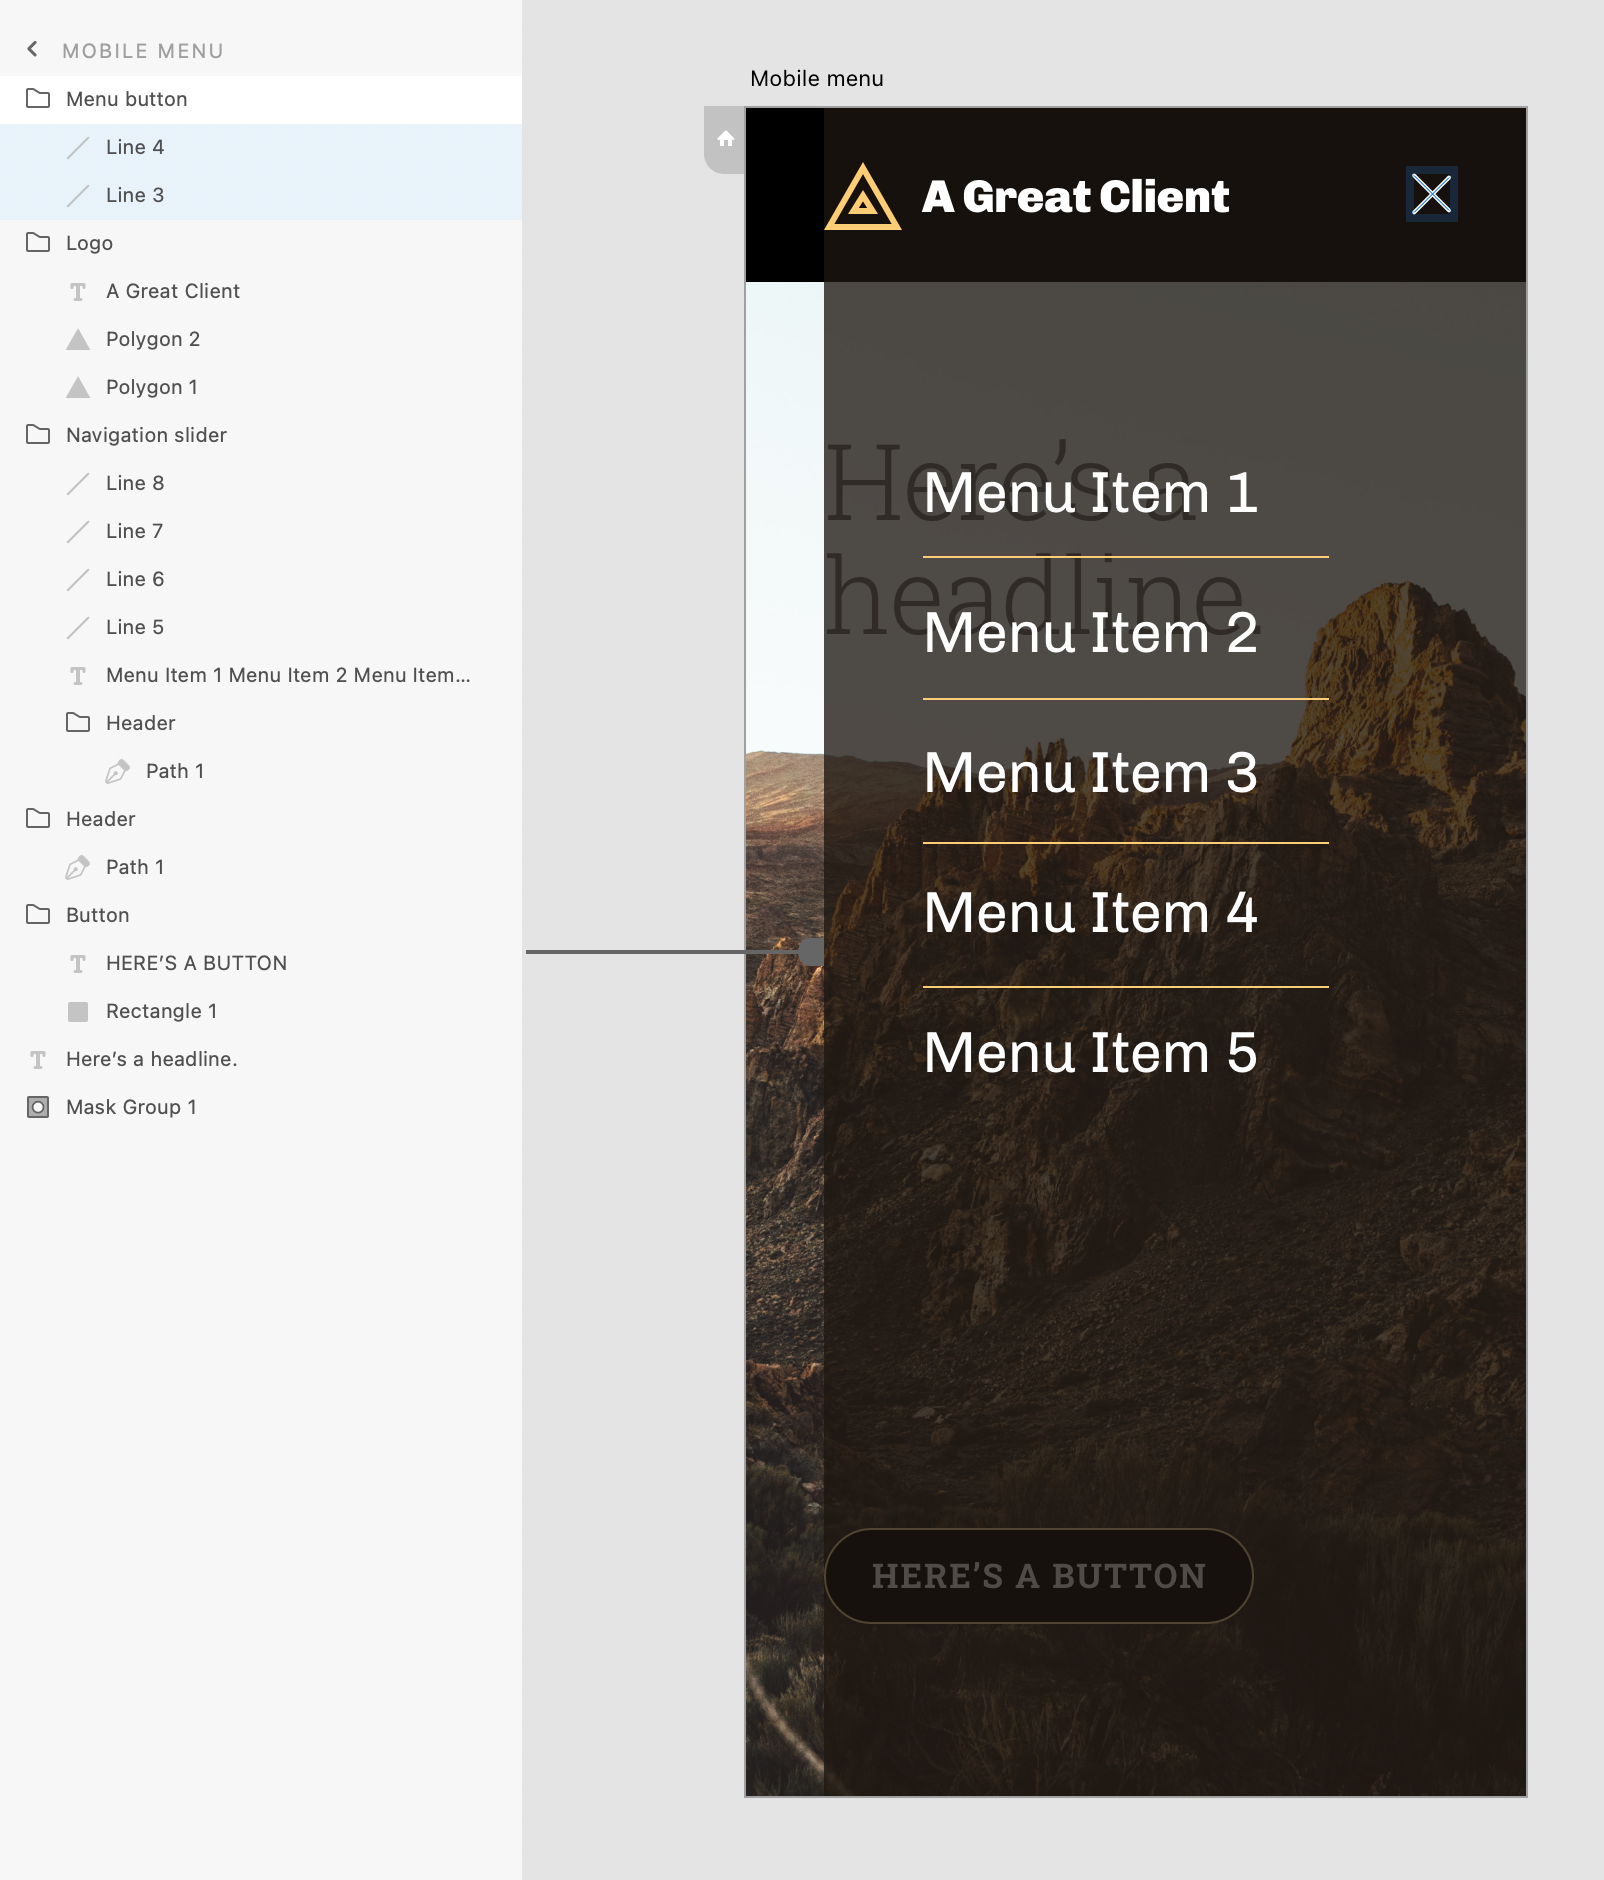Viewport: 1604px width, 1880px height.
Task: Go back using the arrow beside MOBILE MENU
Action: pyautogui.click(x=33, y=49)
